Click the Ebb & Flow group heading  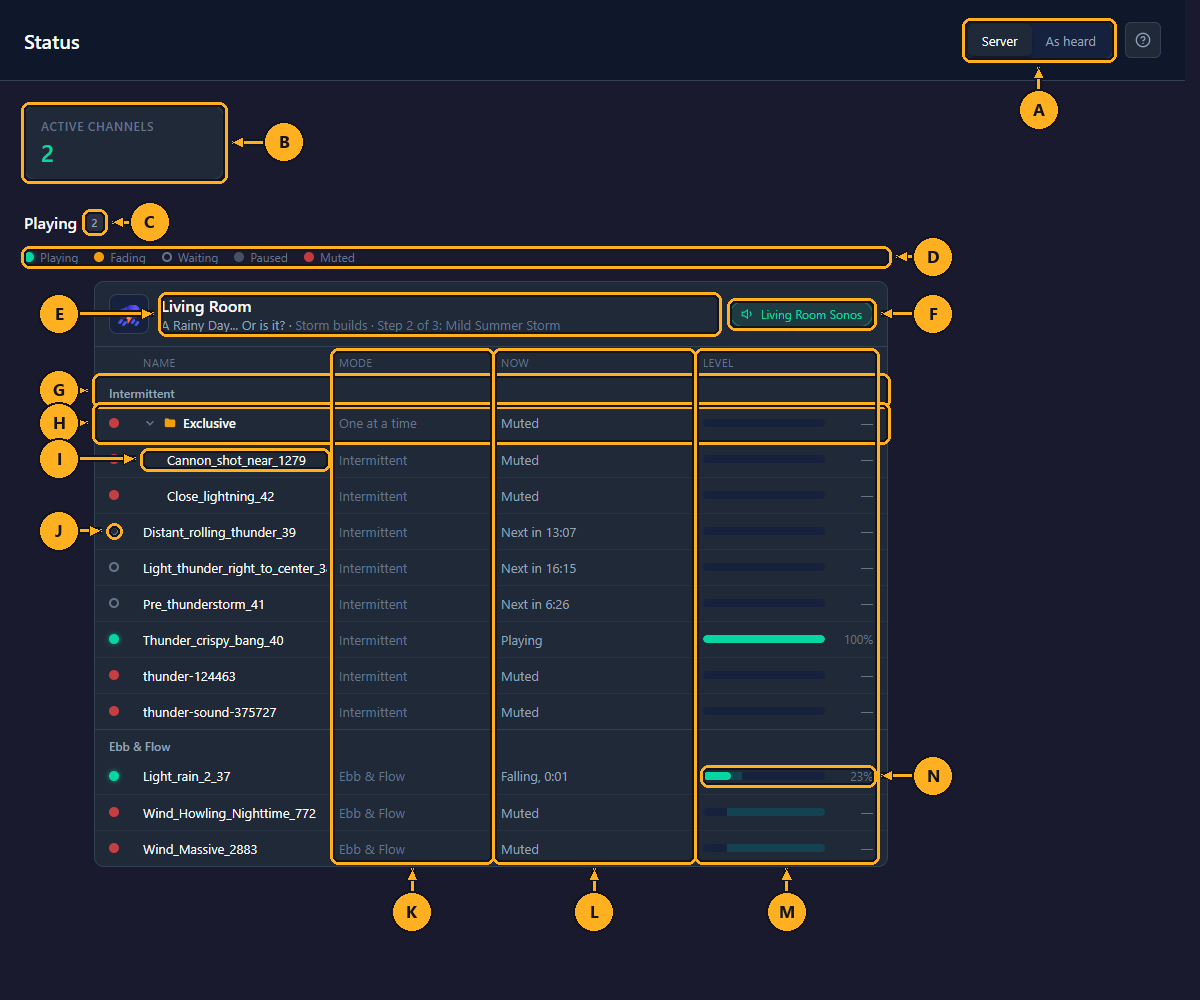pyautogui.click(x=140, y=747)
